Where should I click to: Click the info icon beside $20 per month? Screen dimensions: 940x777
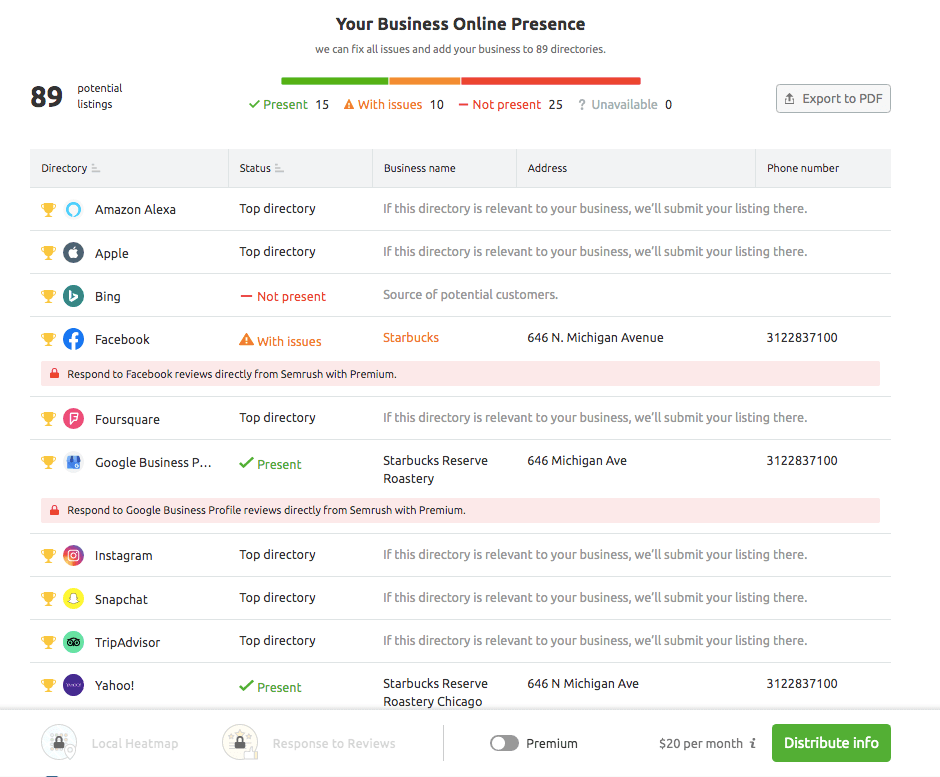753,743
